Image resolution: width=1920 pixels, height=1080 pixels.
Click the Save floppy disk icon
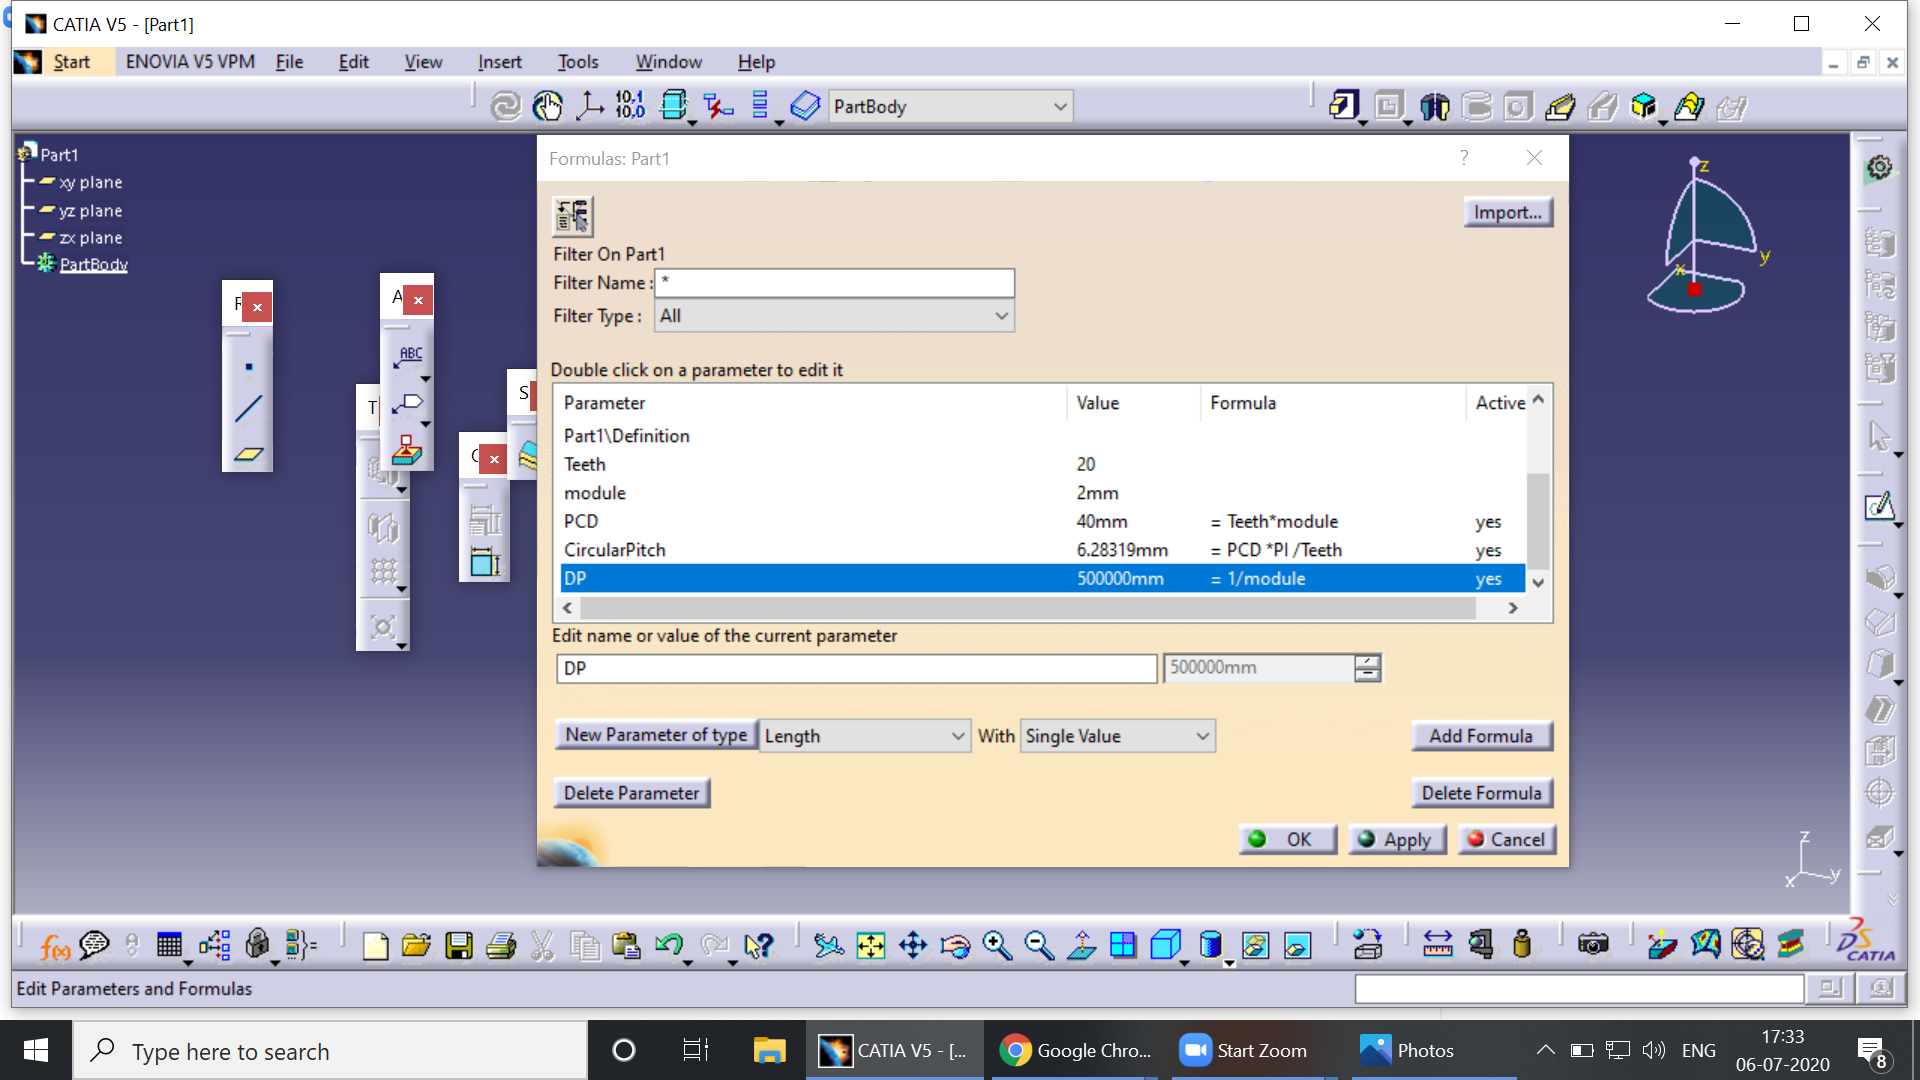coord(459,946)
